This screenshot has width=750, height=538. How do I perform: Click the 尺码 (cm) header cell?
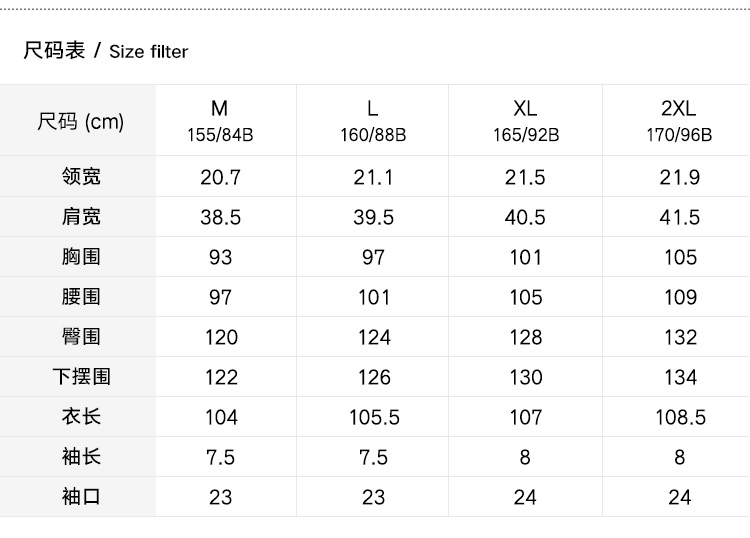click(80, 121)
